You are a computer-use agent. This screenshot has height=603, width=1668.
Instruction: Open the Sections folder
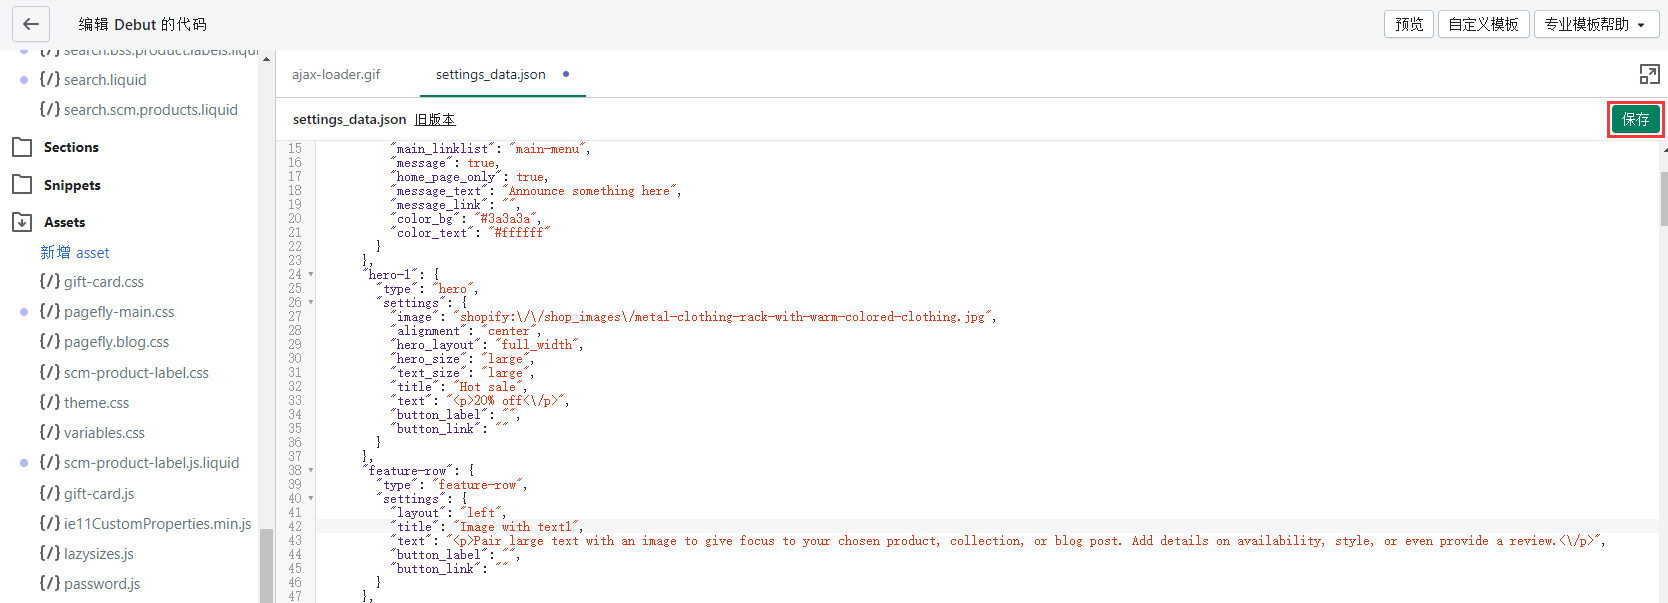(71, 147)
